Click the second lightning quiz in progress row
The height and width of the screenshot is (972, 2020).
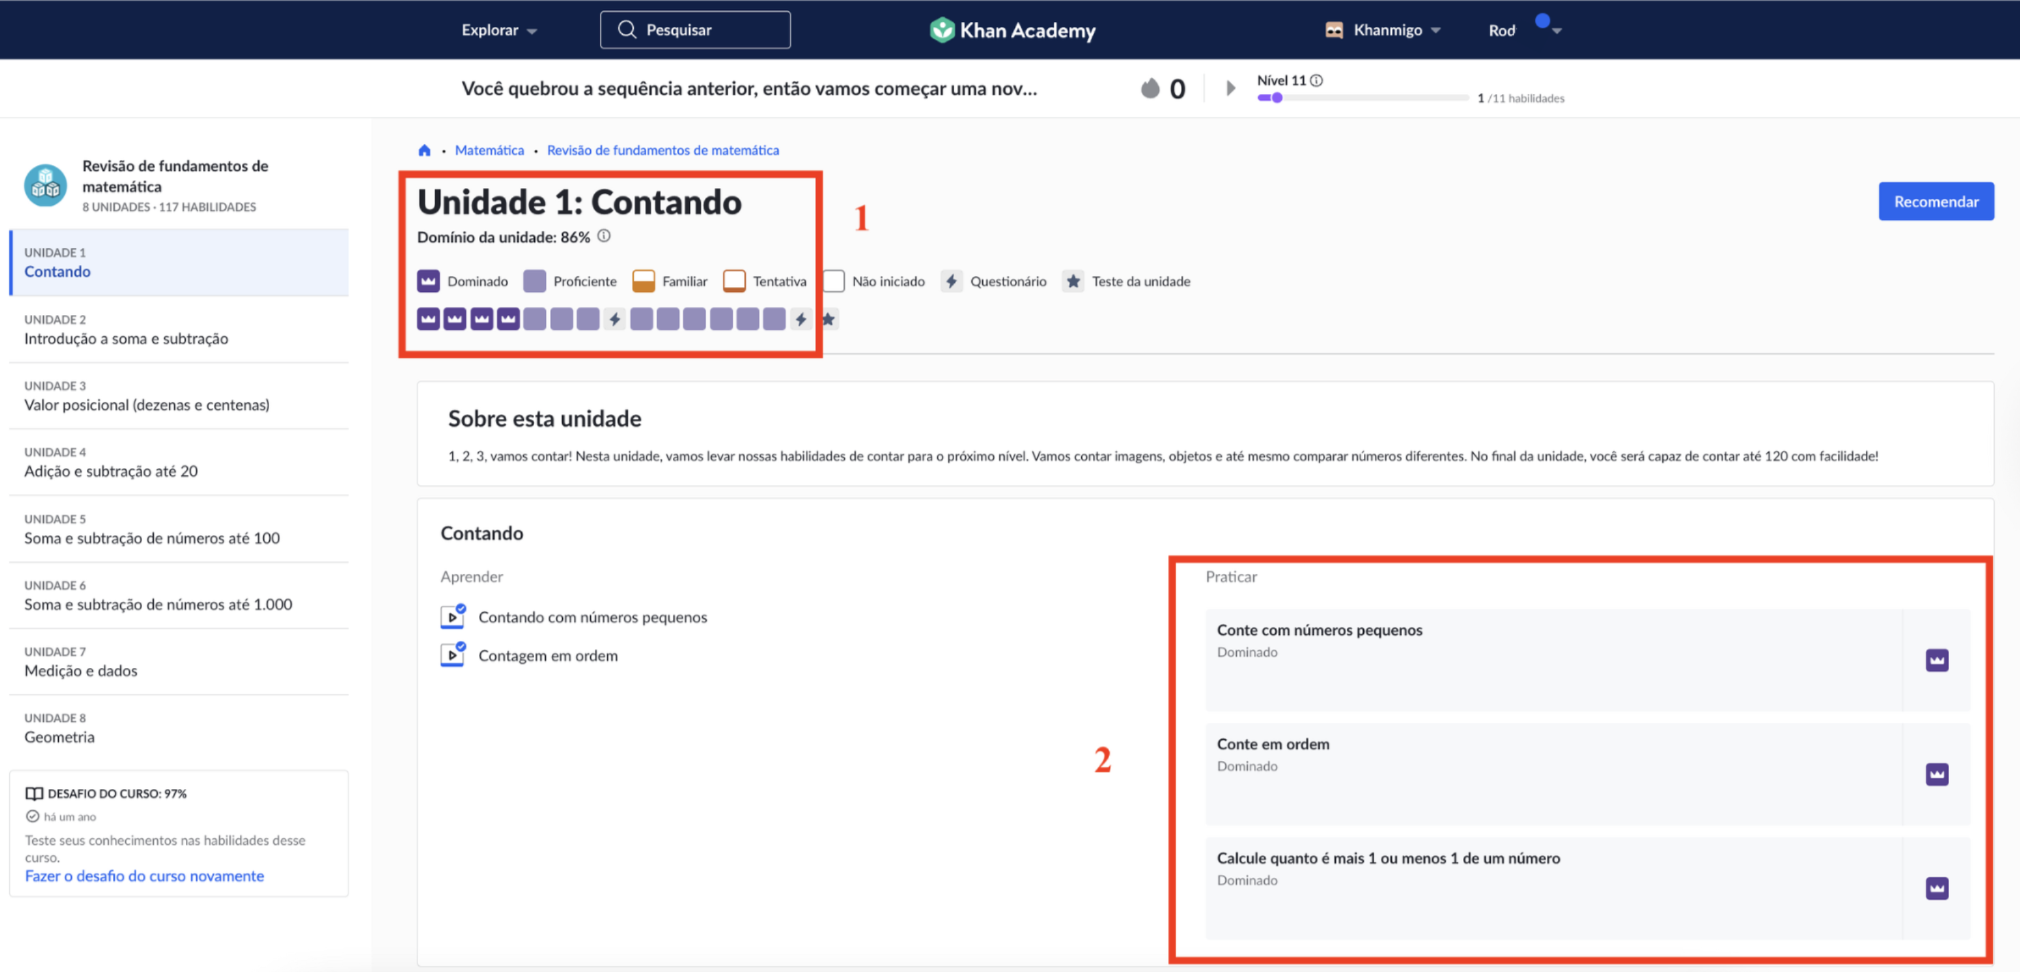[801, 319]
